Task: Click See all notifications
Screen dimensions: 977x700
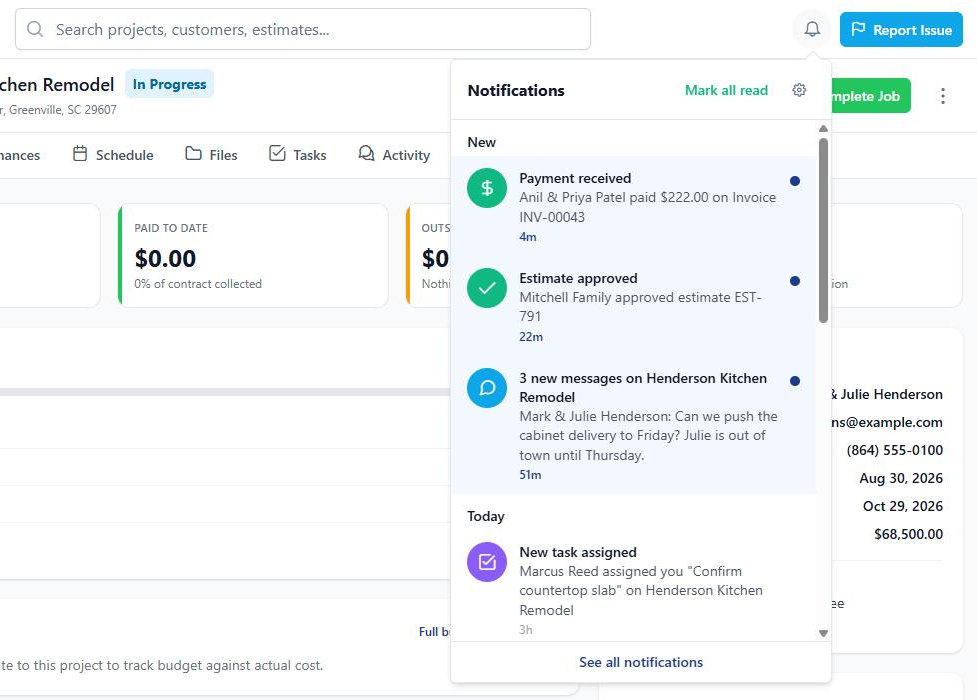Action: pos(641,662)
